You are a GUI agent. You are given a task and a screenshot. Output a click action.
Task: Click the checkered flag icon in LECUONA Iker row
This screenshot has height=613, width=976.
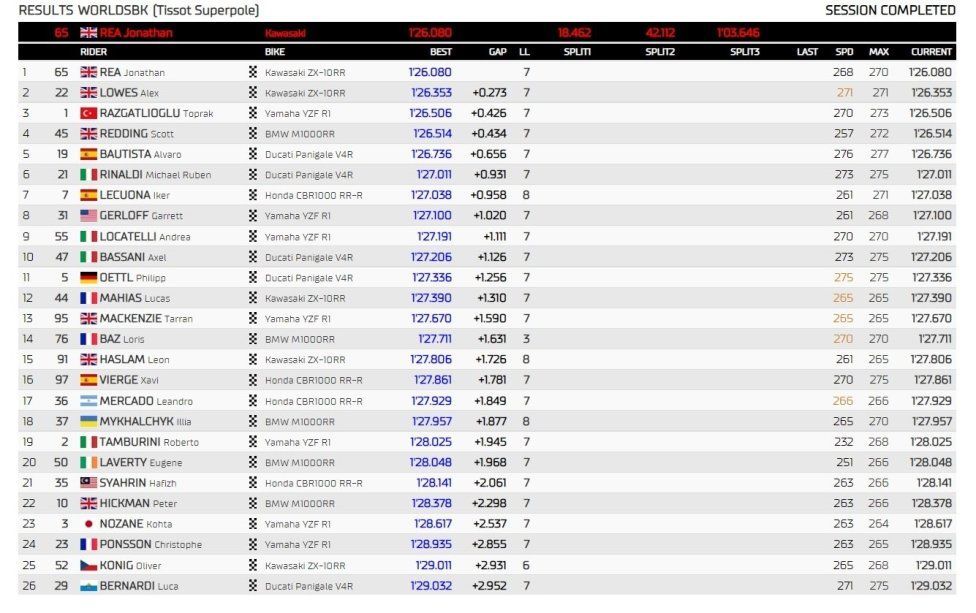tap(253, 195)
